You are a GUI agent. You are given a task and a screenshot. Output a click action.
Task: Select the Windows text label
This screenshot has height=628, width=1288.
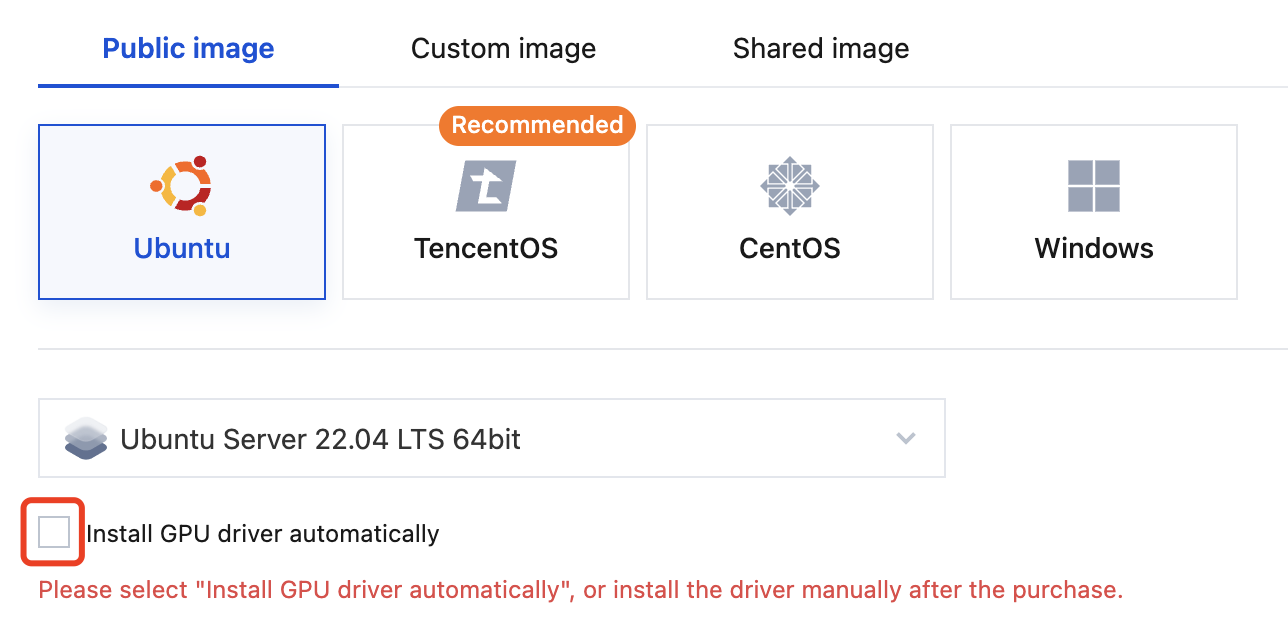coord(1094,248)
